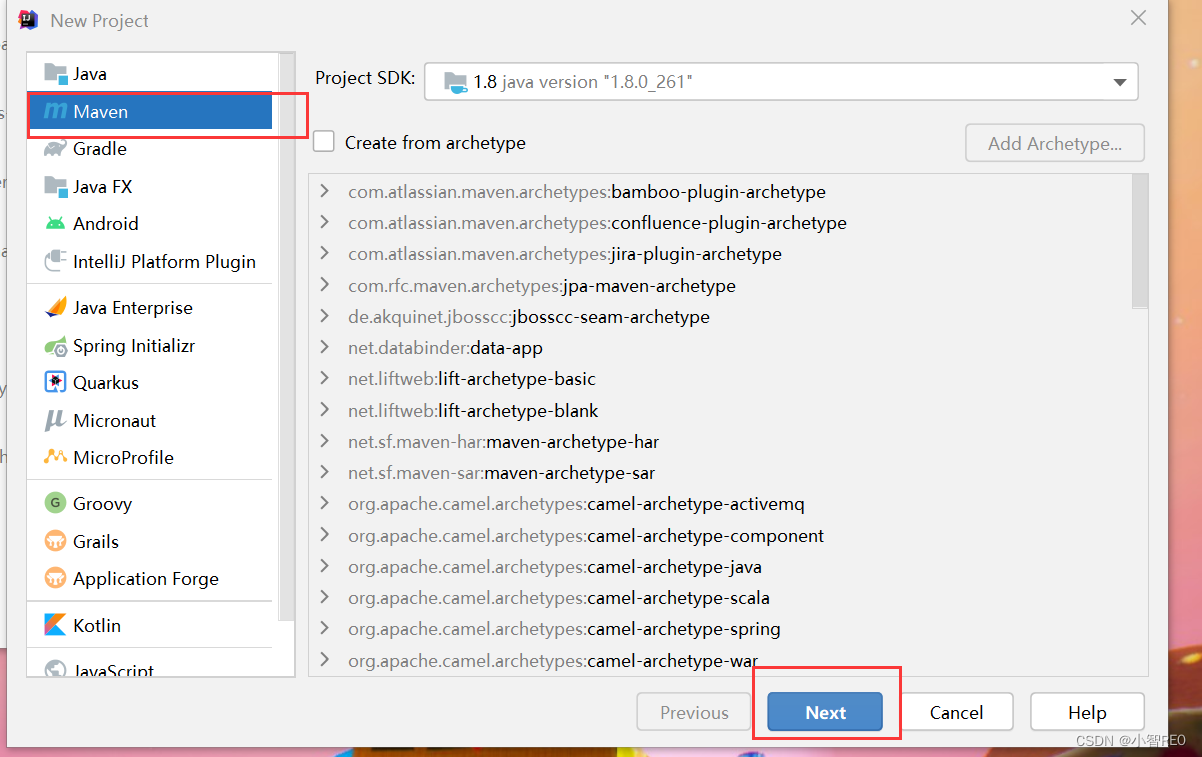Click the Groovy G icon
Image resolution: width=1202 pixels, height=757 pixels.
coord(55,503)
